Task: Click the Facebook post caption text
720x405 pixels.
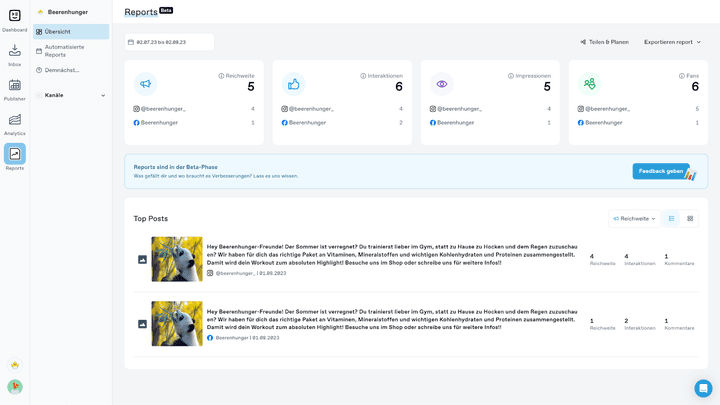Action: point(392,320)
